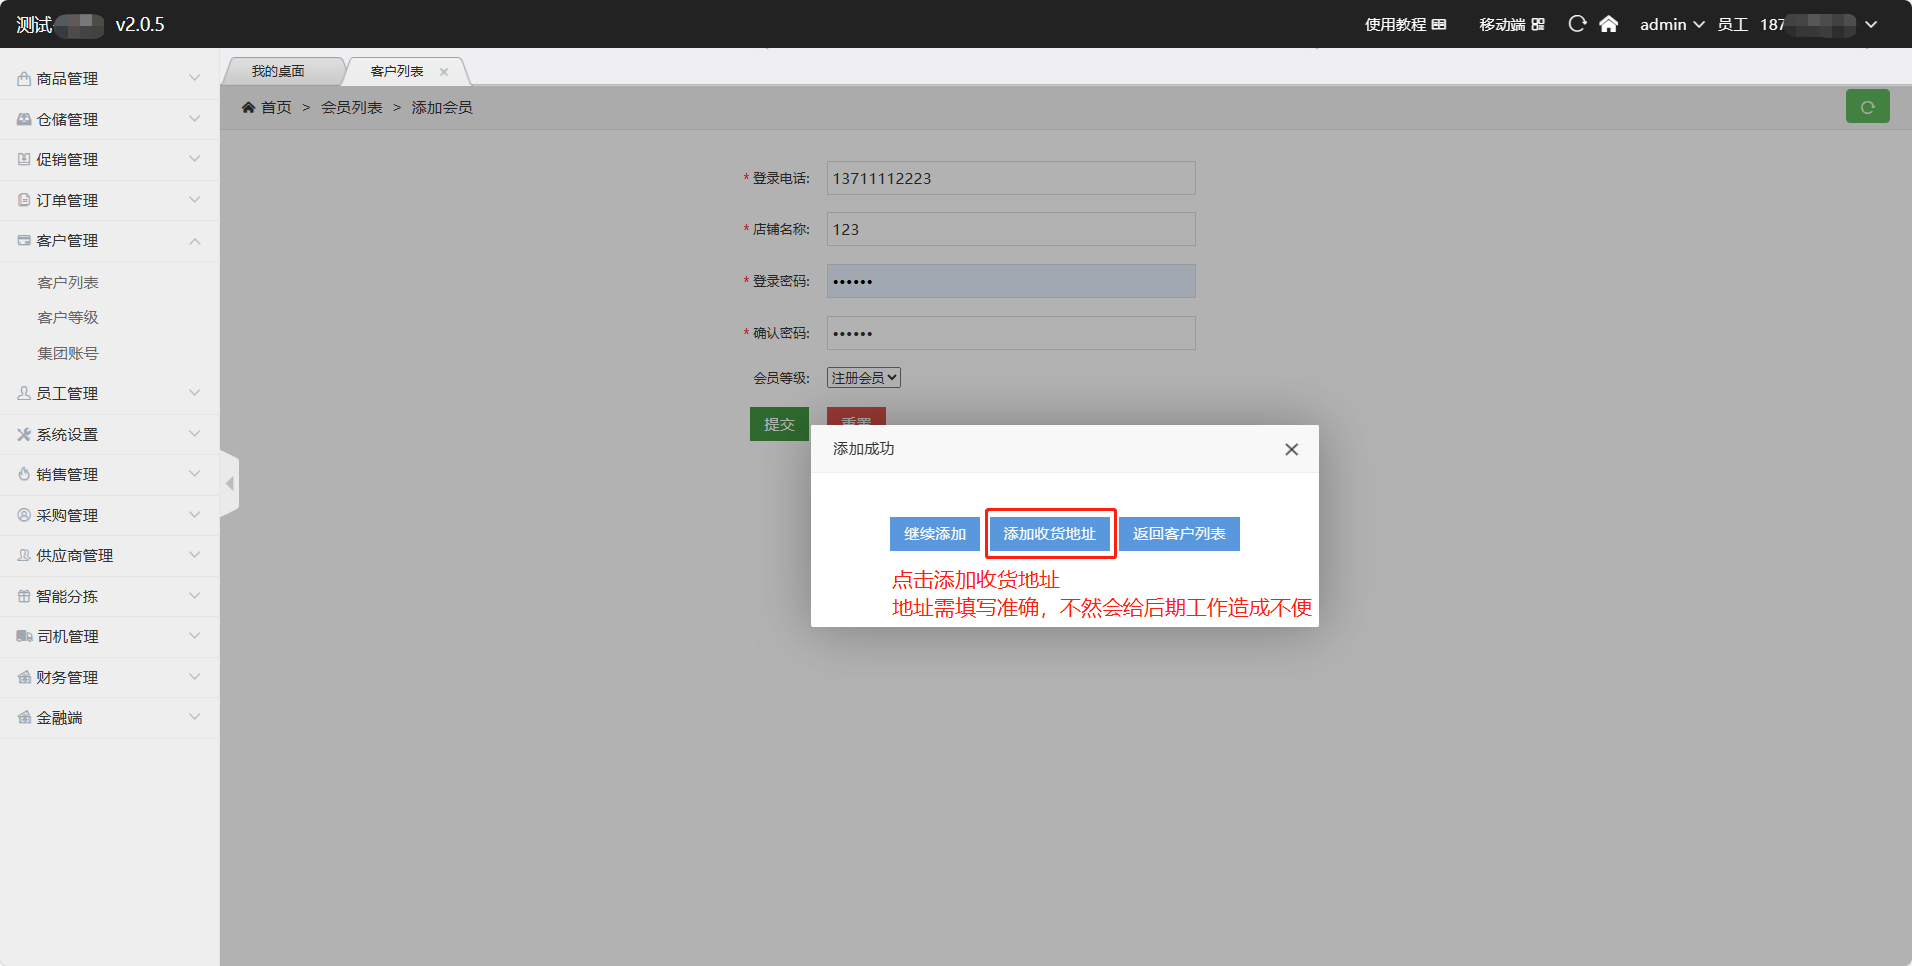Viewport: 1912px width, 966px height.
Task: Click 返回客户列表 button
Action: pyautogui.click(x=1178, y=534)
